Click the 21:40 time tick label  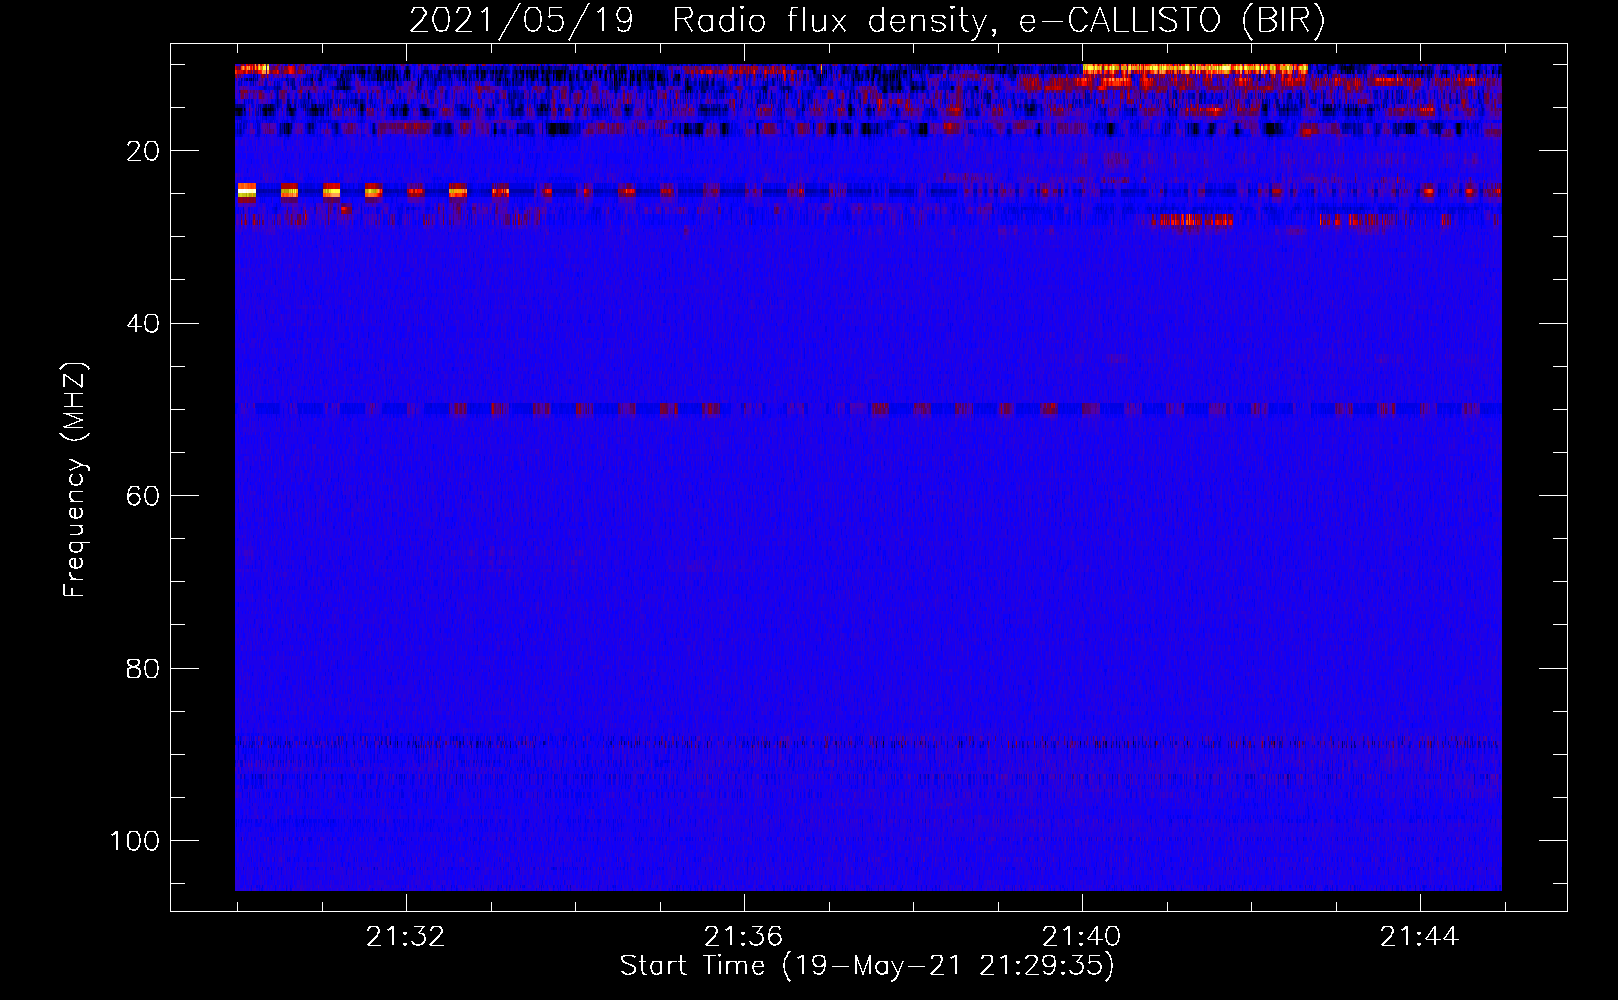pos(1081,937)
